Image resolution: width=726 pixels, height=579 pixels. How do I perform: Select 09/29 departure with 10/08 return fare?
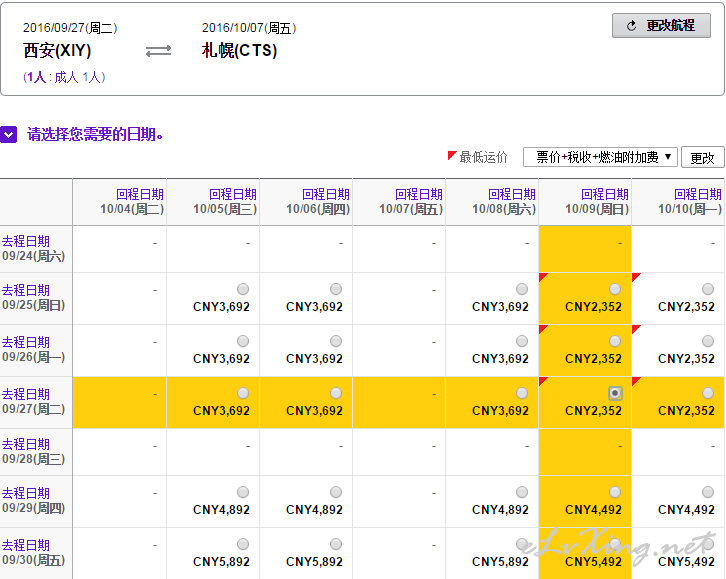pos(522,492)
